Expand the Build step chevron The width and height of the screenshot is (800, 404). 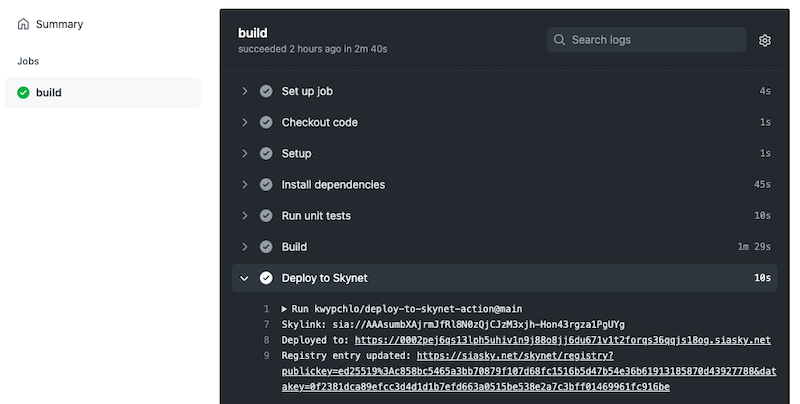pyautogui.click(x=245, y=246)
